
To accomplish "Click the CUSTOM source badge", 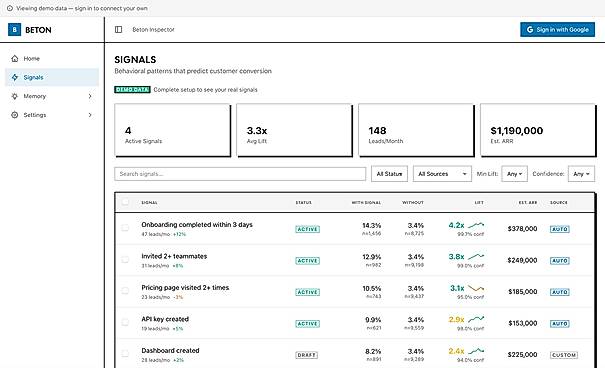I will click(564, 355).
